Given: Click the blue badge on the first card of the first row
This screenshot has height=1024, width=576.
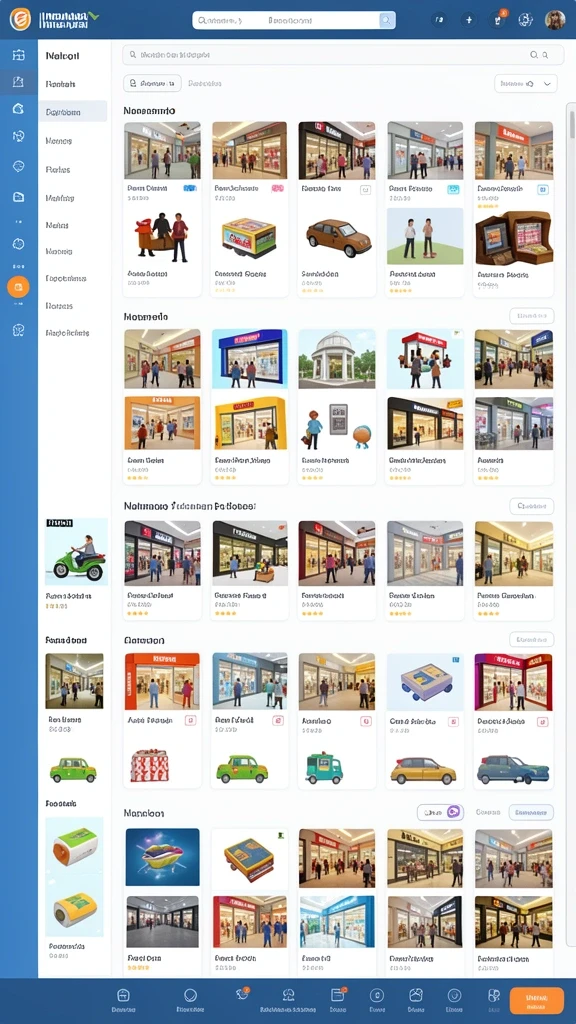Looking at the screenshot, I should click(190, 188).
